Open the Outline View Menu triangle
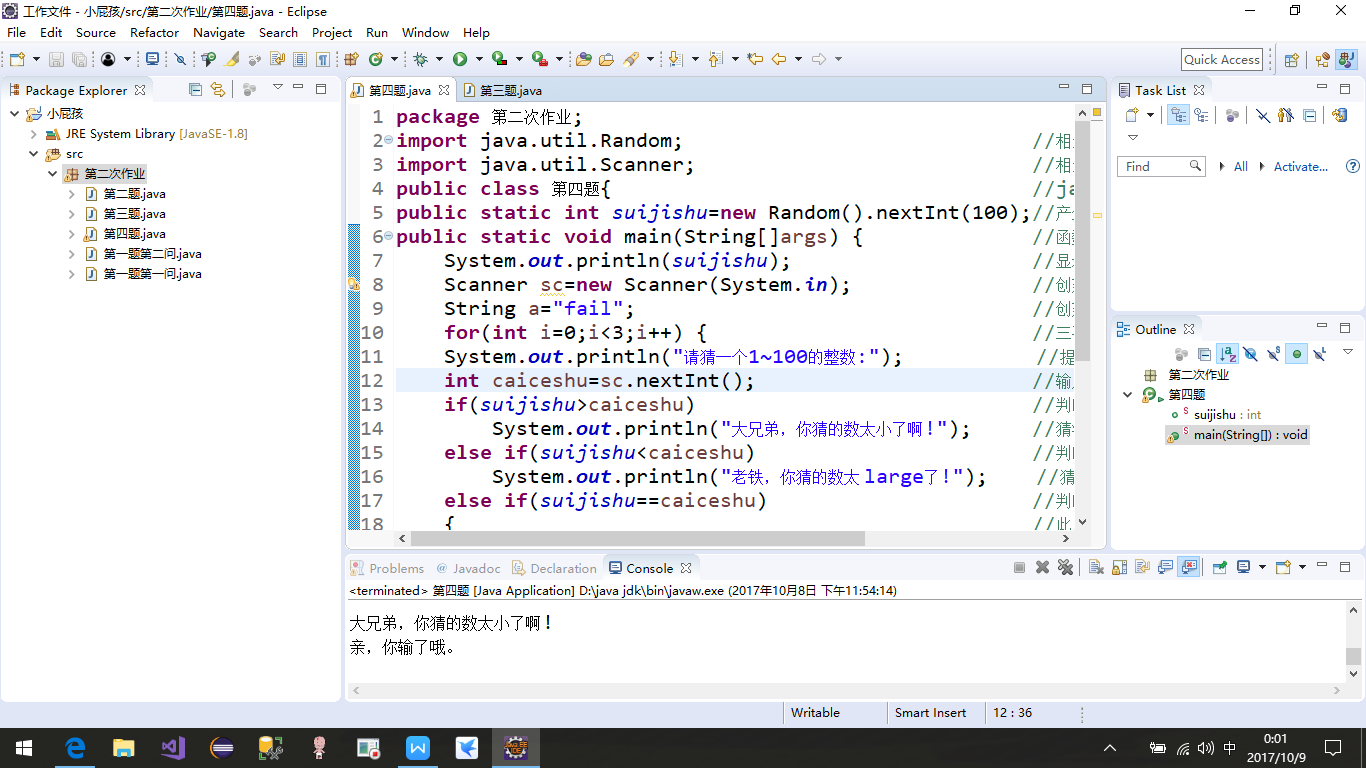 click(x=1348, y=351)
